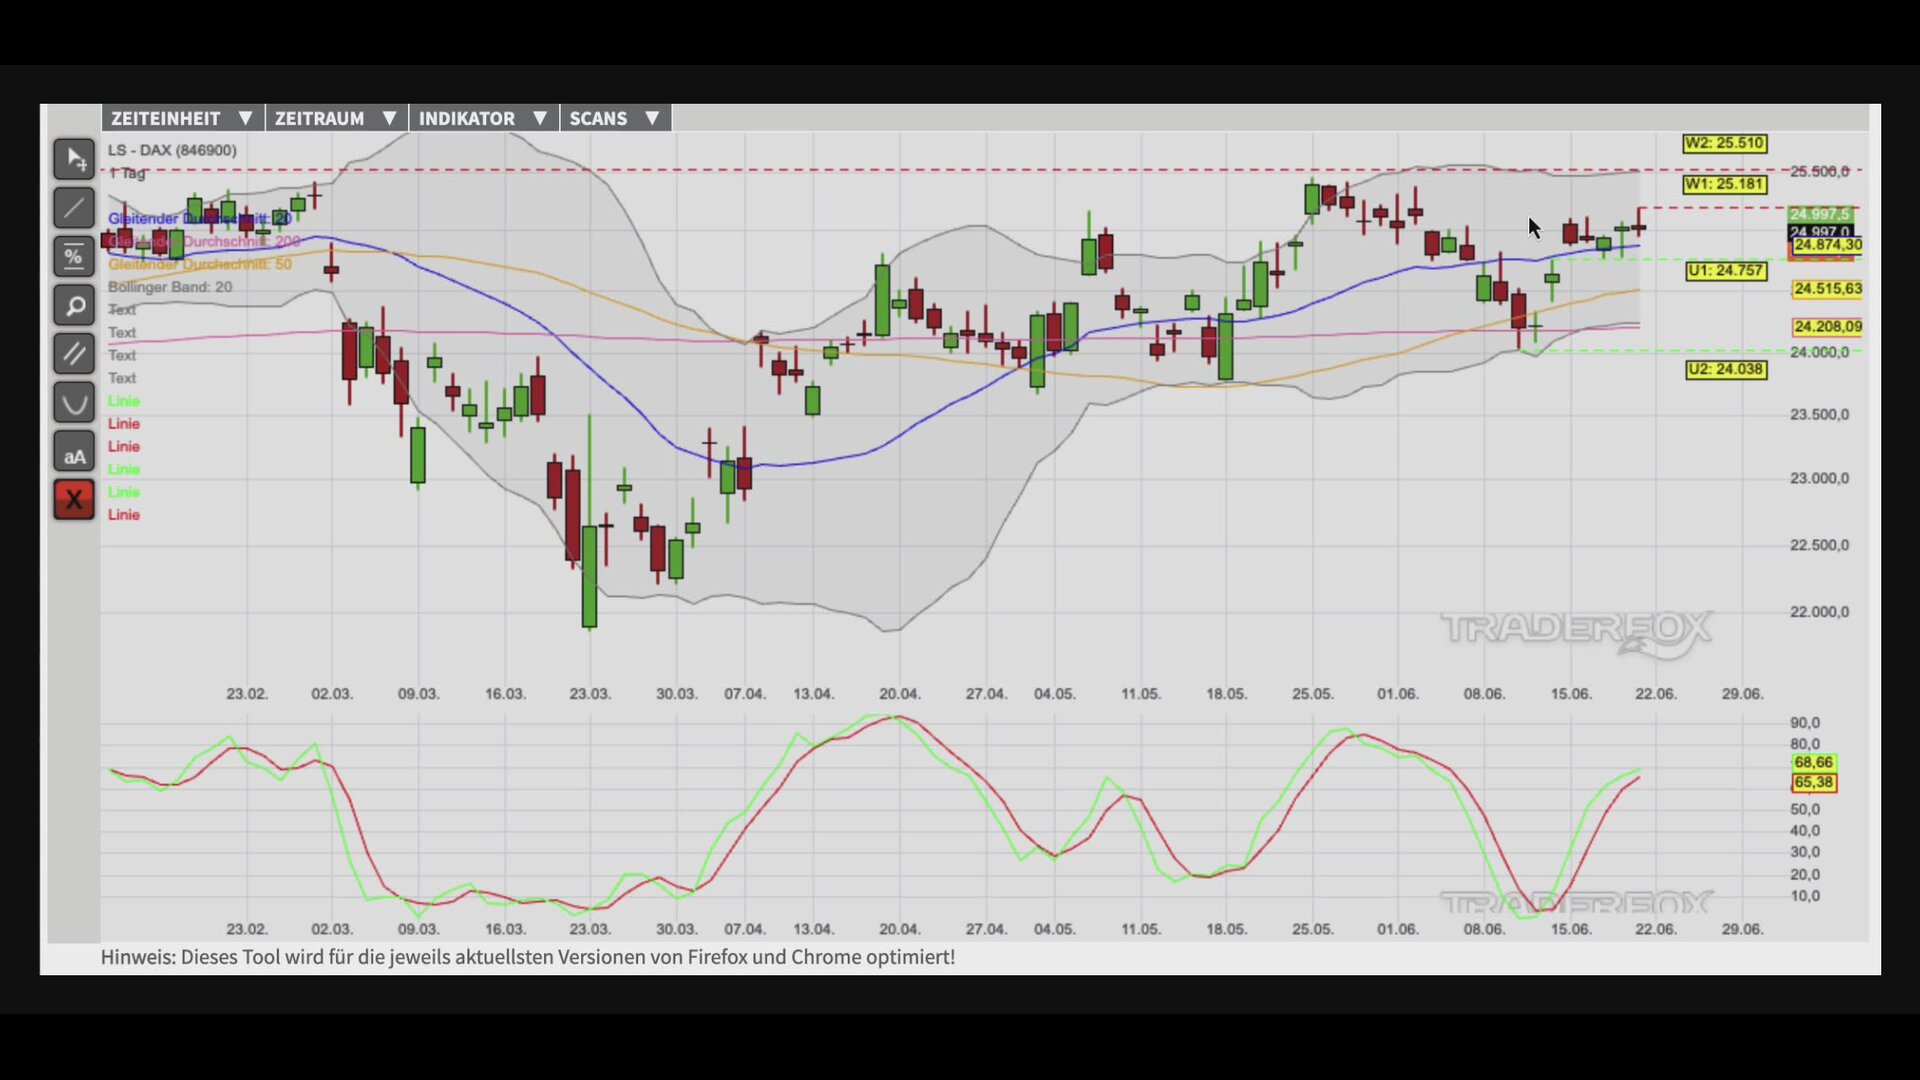The height and width of the screenshot is (1080, 1920).
Task: Click the LS - DAX (846900) chart title
Action: click(172, 150)
